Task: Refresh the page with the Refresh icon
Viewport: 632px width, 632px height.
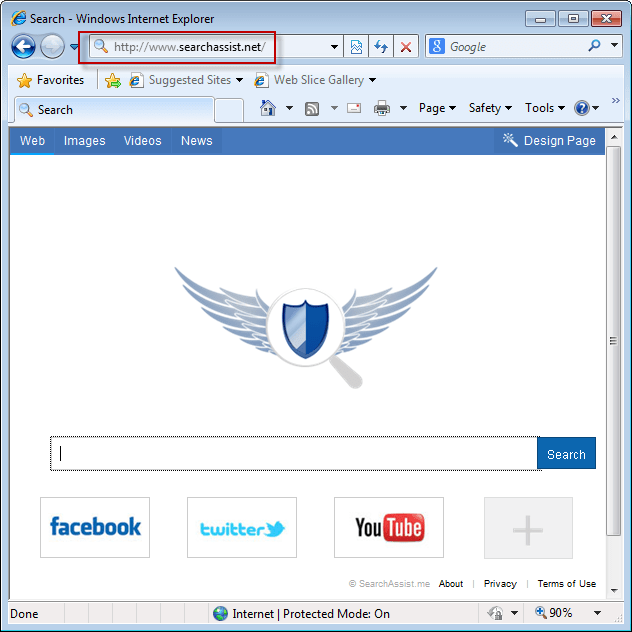Action: [381, 47]
